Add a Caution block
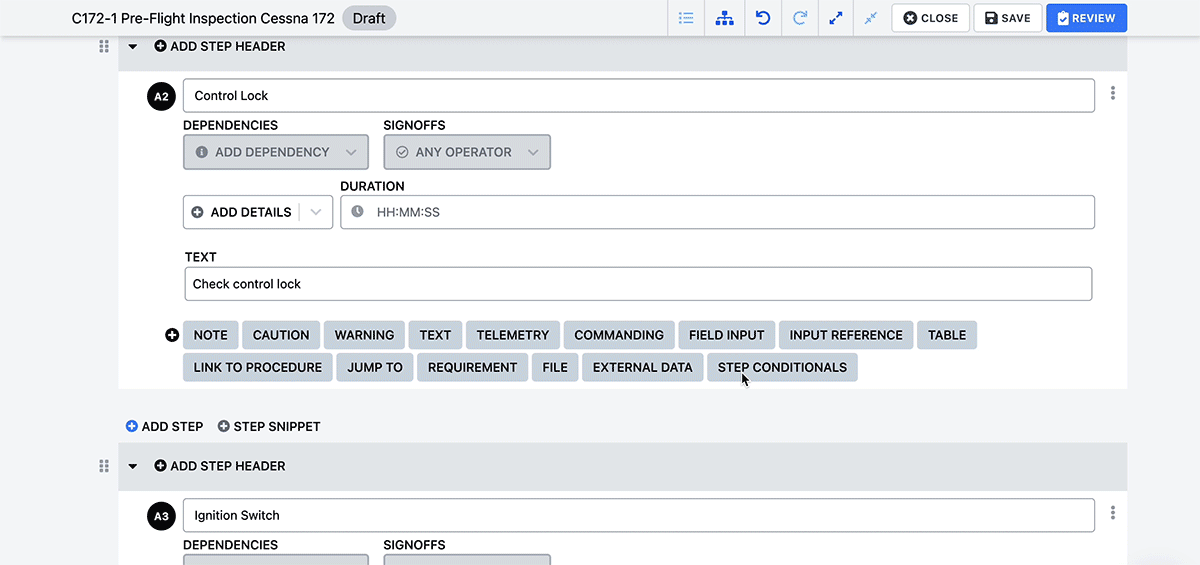Image resolution: width=1200 pixels, height=565 pixels. coord(281,335)
